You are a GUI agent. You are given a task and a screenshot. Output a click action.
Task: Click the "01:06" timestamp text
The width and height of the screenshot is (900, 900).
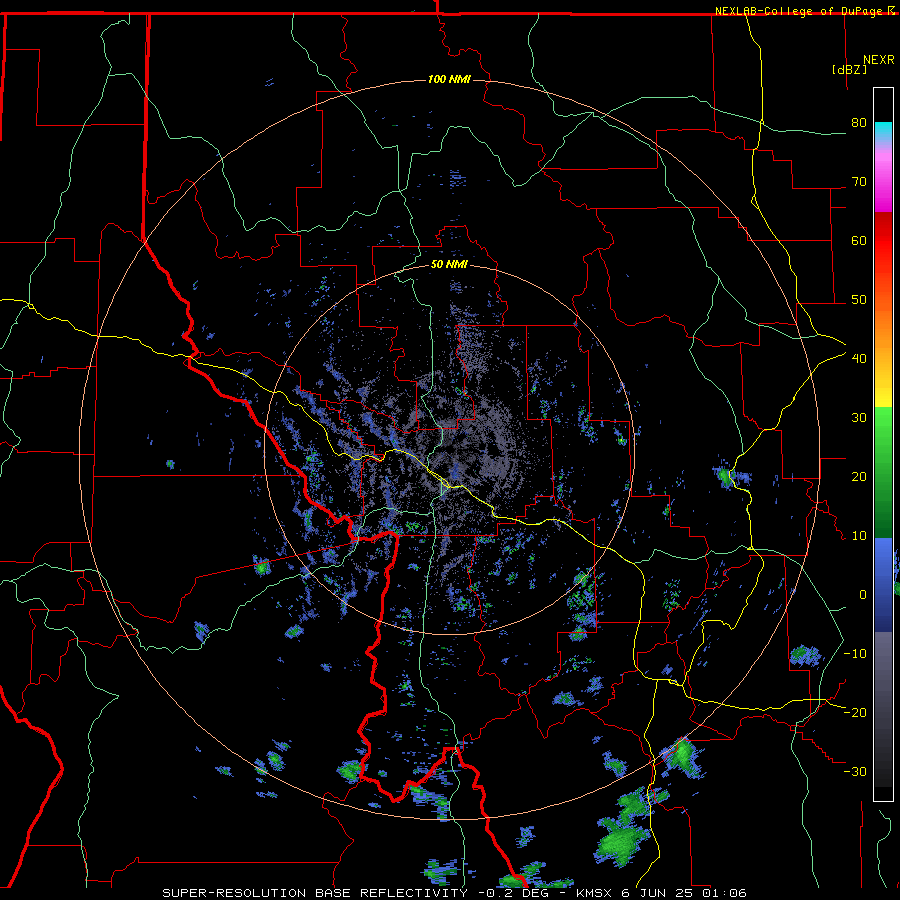tap(724, 893)
